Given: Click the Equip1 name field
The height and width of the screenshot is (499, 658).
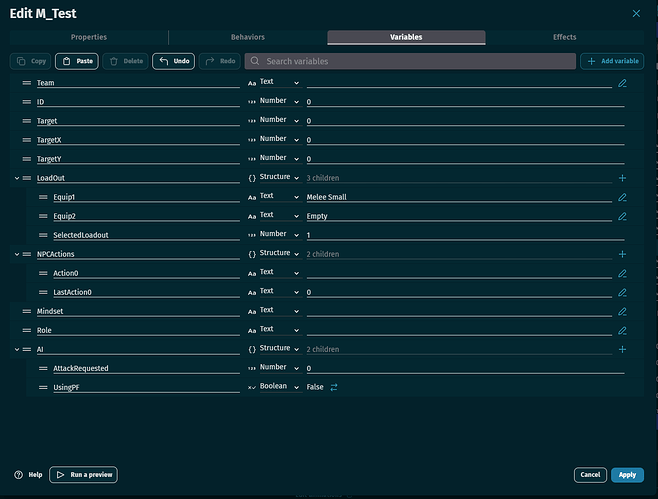Looking at the screenshot, I should 146,197.
